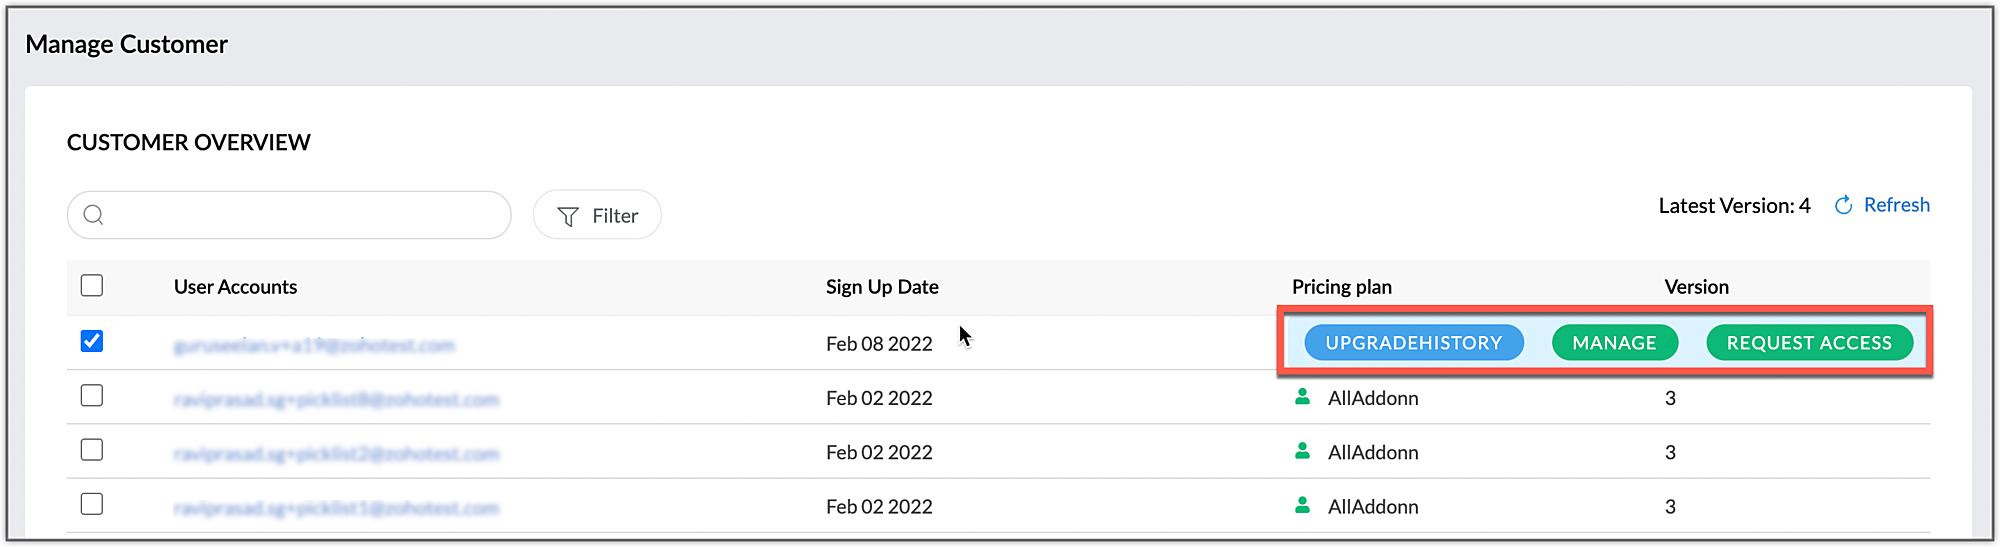Click the circular Refresh arrow icon
The width and height of the screenshot is (2000, 547).
click(1843, 205)
